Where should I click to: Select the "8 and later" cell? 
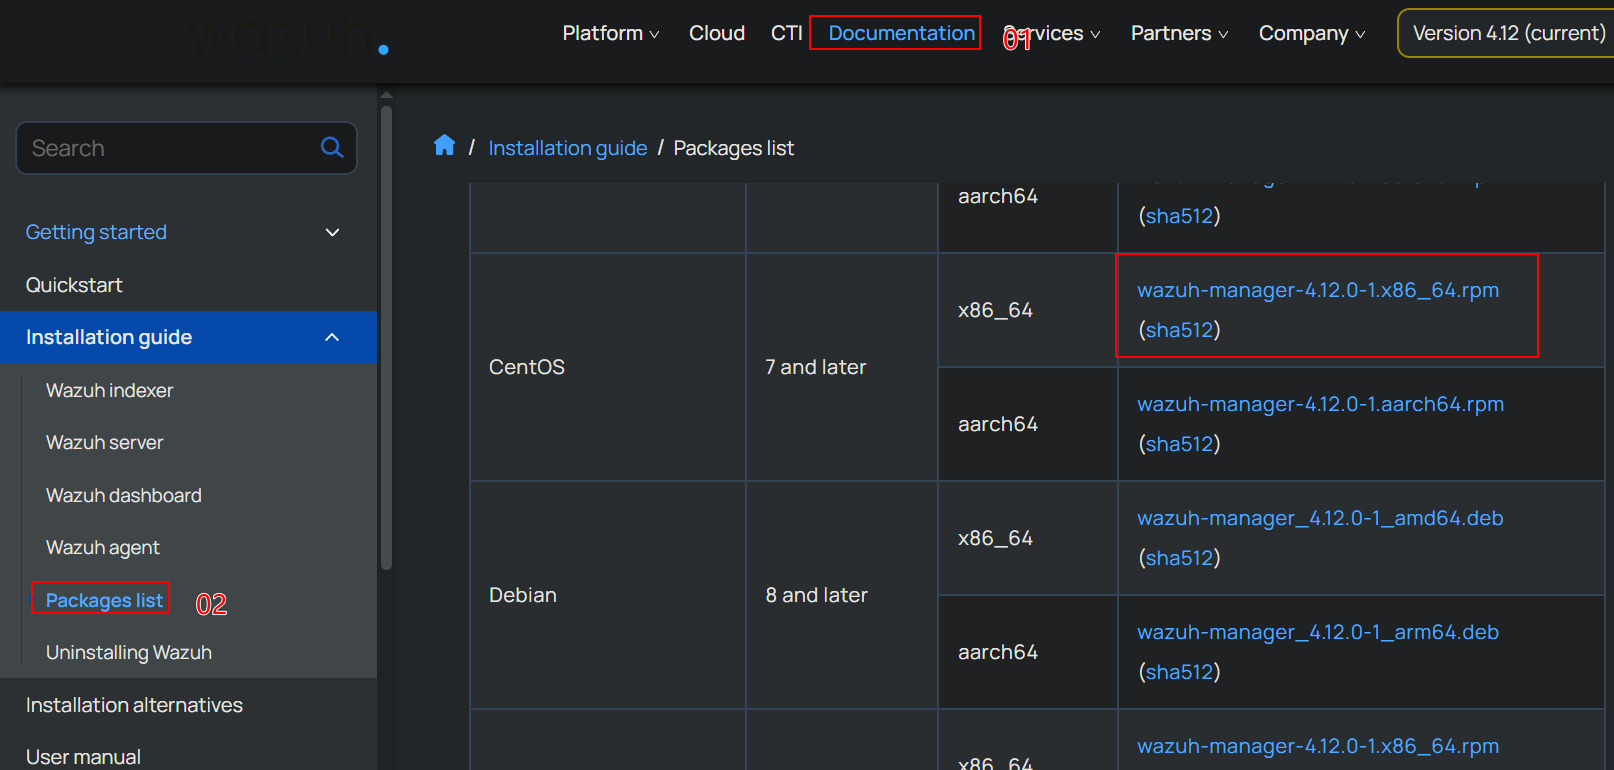coord(842,595)
